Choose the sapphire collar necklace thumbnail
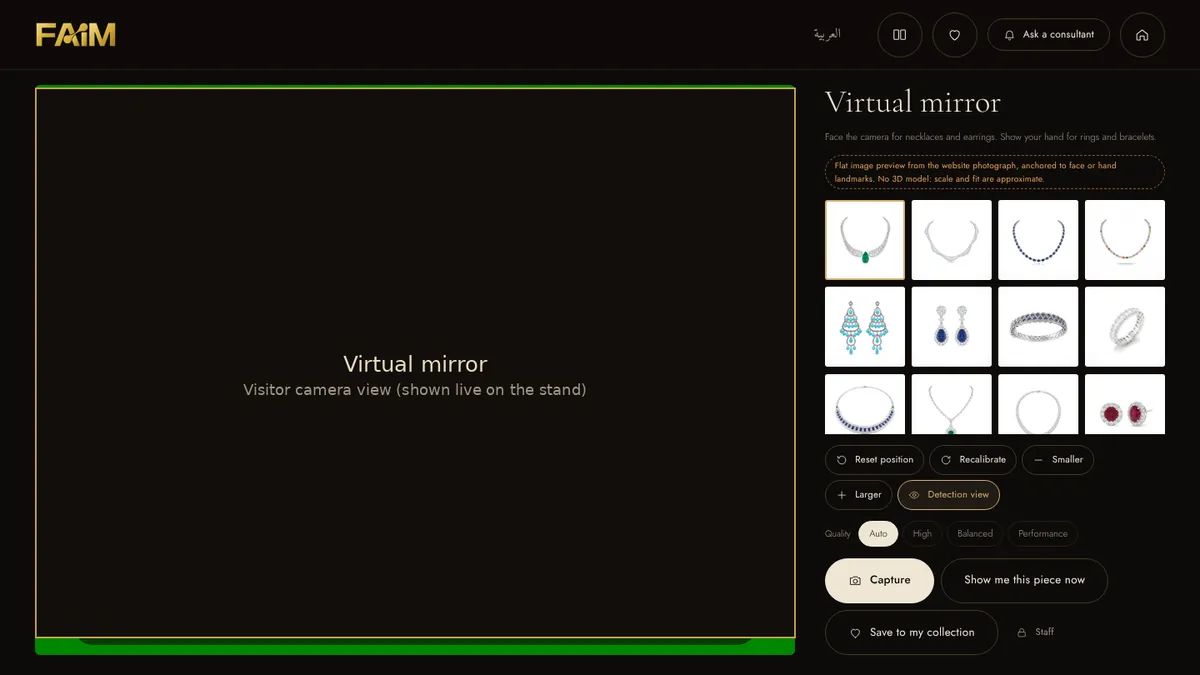The image size is (1200, 675). 865,404
